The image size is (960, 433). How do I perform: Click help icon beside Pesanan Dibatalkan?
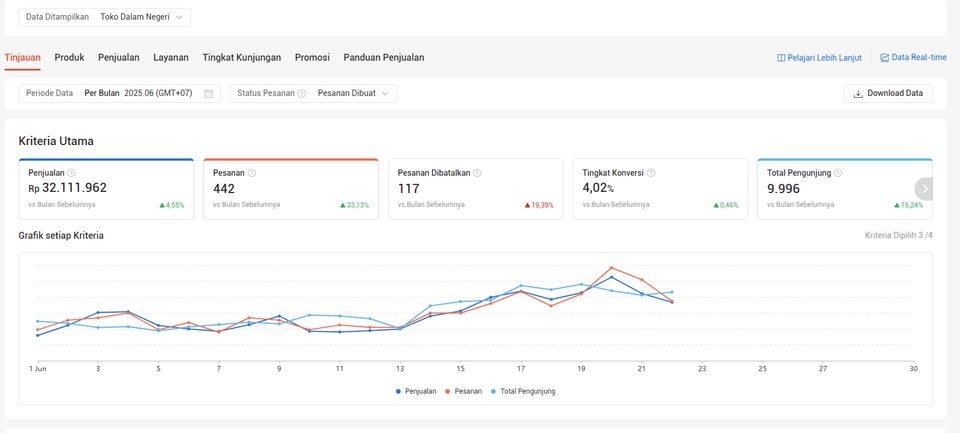click(x=477, y=173)
